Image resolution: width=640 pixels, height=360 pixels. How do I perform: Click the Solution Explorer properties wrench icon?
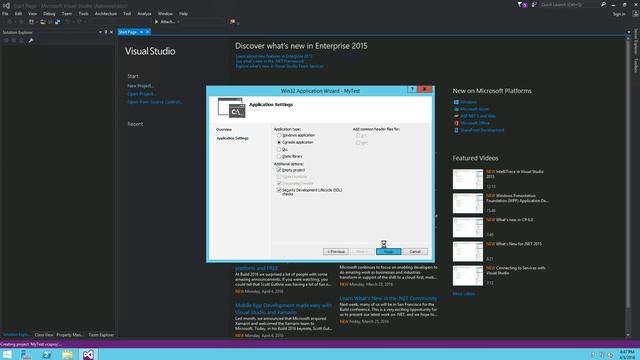31,40
